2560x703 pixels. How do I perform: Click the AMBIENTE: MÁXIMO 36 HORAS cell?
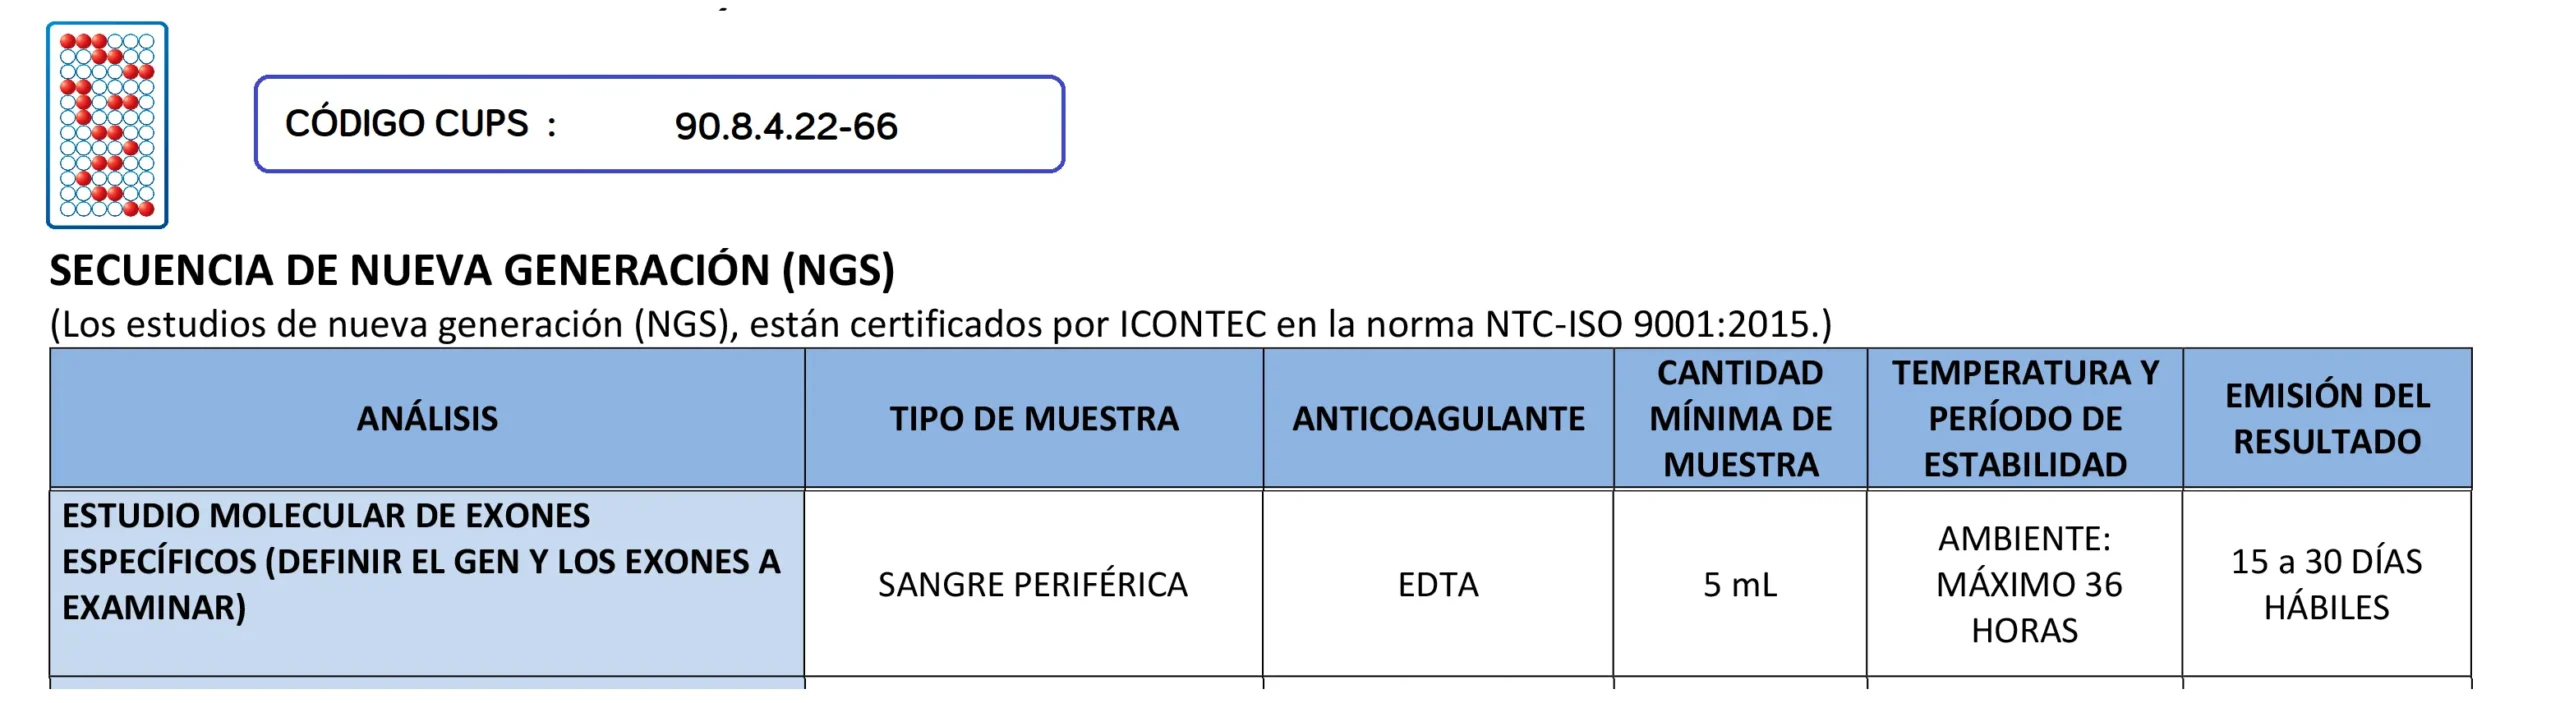(x=2025, y=585)
